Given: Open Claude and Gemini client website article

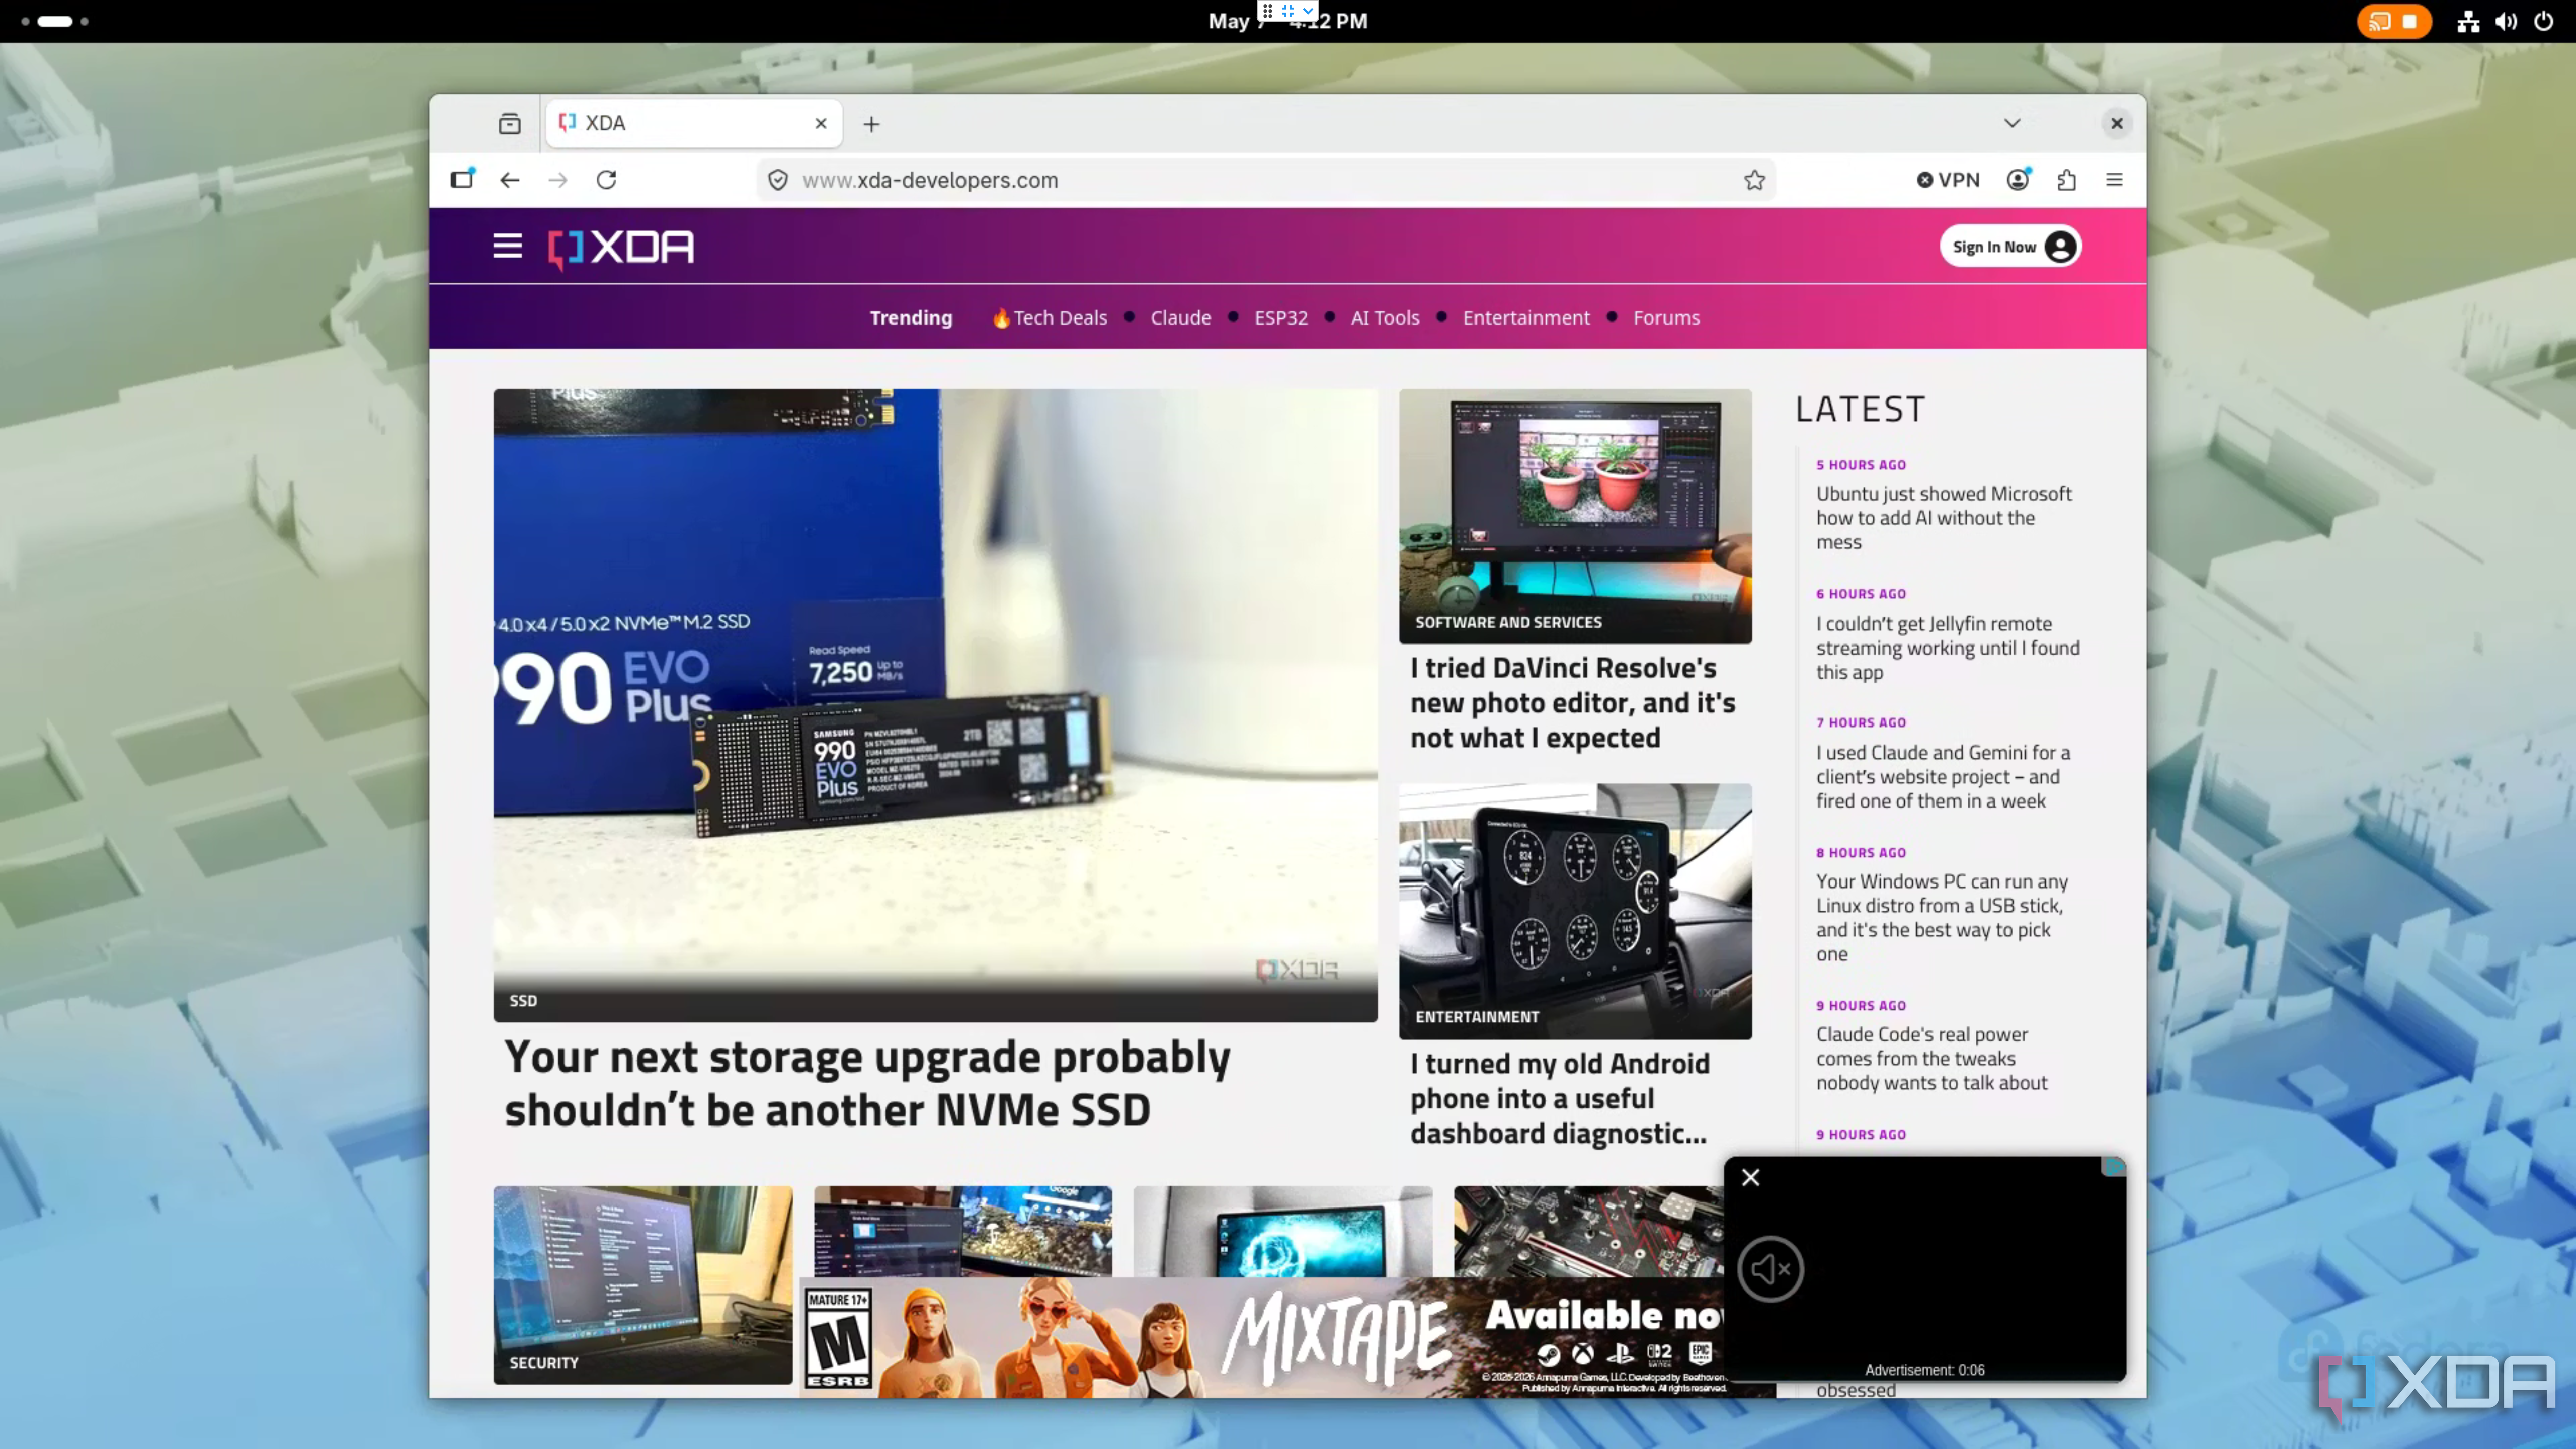Looking at the screenshot, I should [x=1943, y=777].
